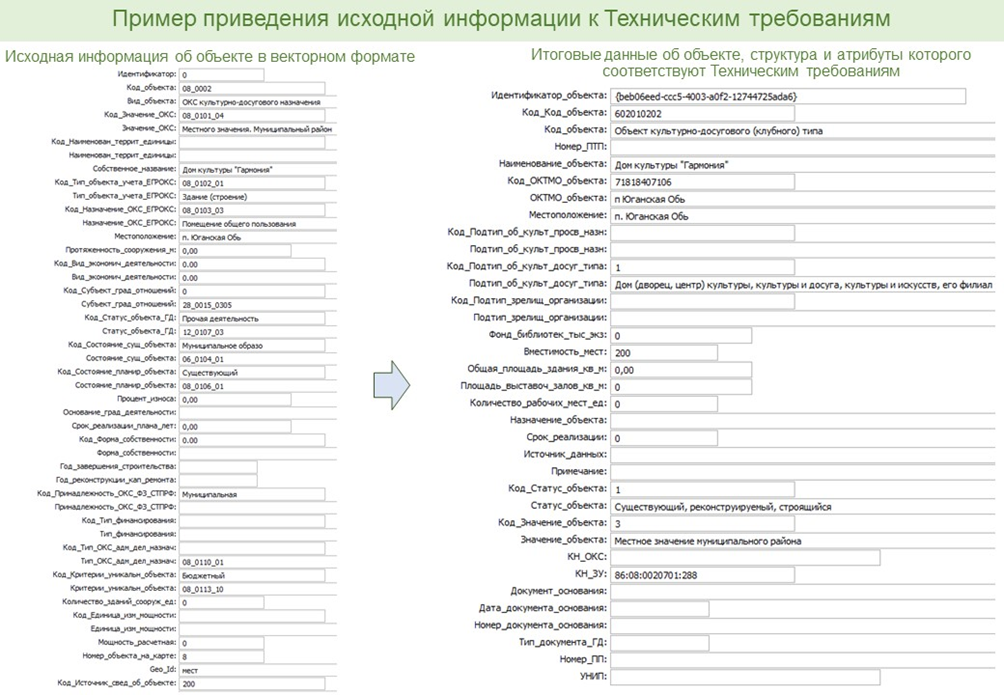Focus the empty УНИП field

pyautogui.click(x=745, y=677)
